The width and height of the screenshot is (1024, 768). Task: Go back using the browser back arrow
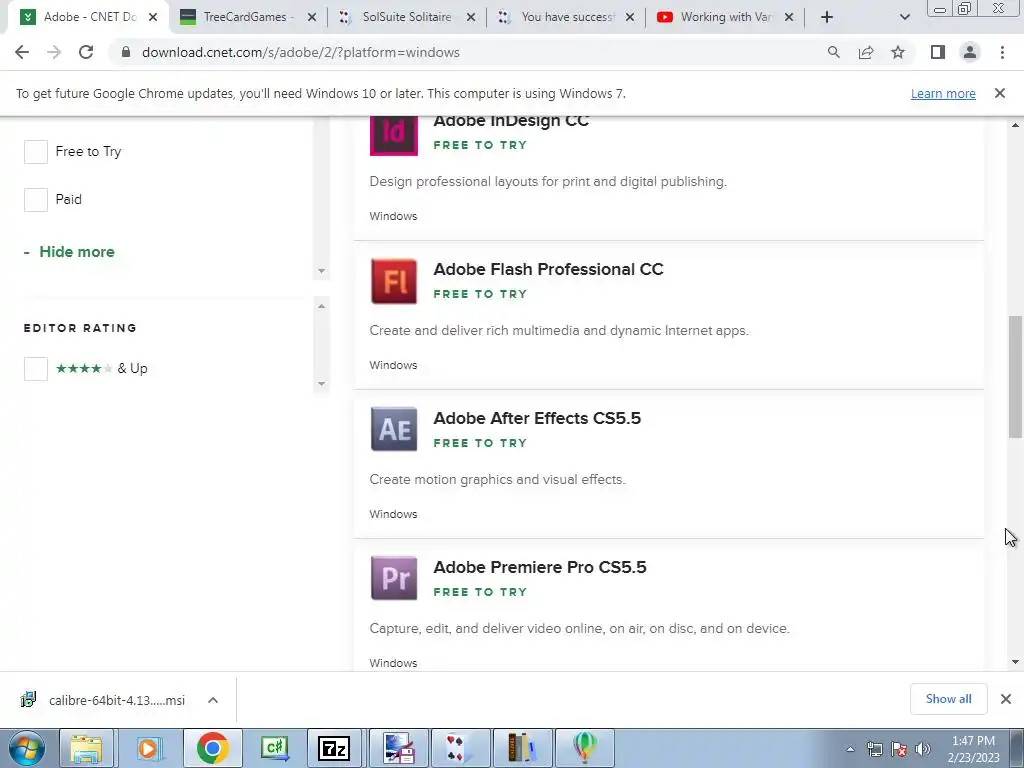[x=22, y=52]
